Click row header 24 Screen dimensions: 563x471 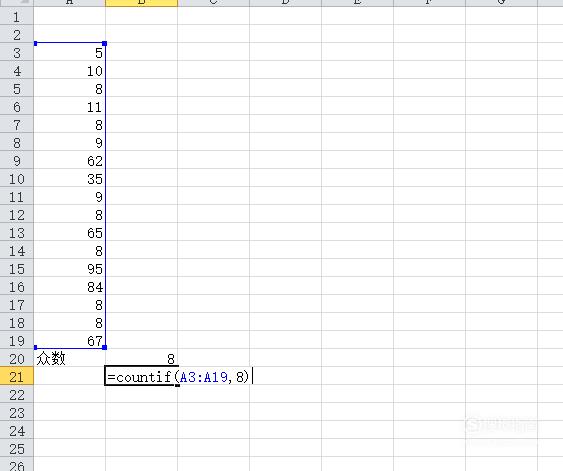(x=17, y=430)
